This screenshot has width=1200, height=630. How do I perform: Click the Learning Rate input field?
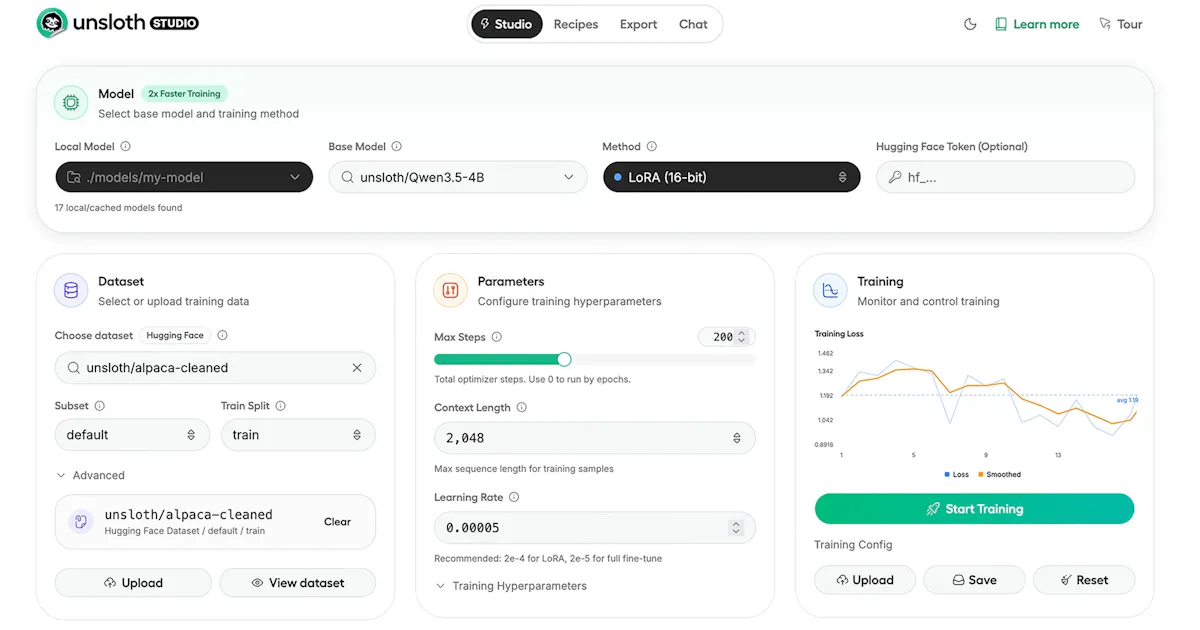coord(595,527)
